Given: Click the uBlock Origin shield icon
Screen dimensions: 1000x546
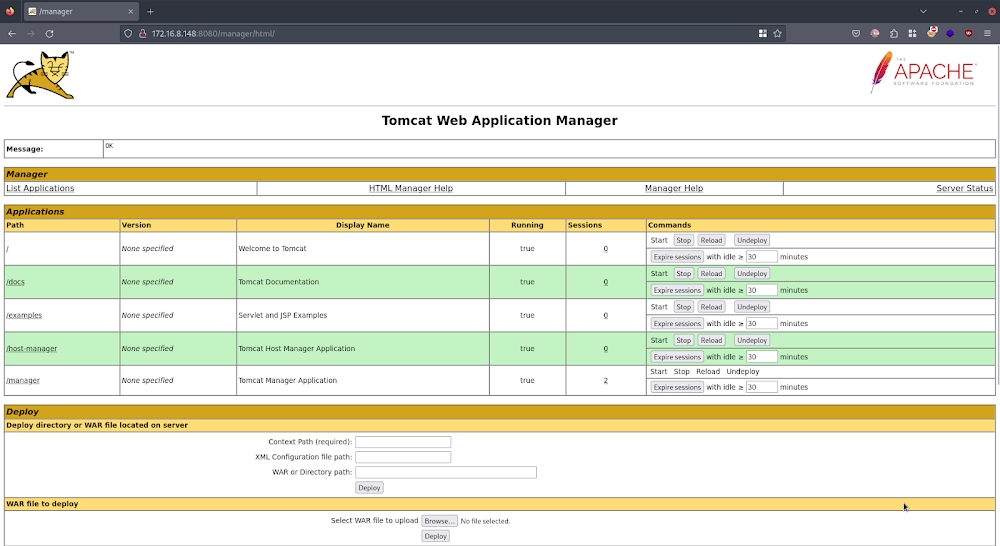Looking at the screenshot, I should (x=968, y=33).
